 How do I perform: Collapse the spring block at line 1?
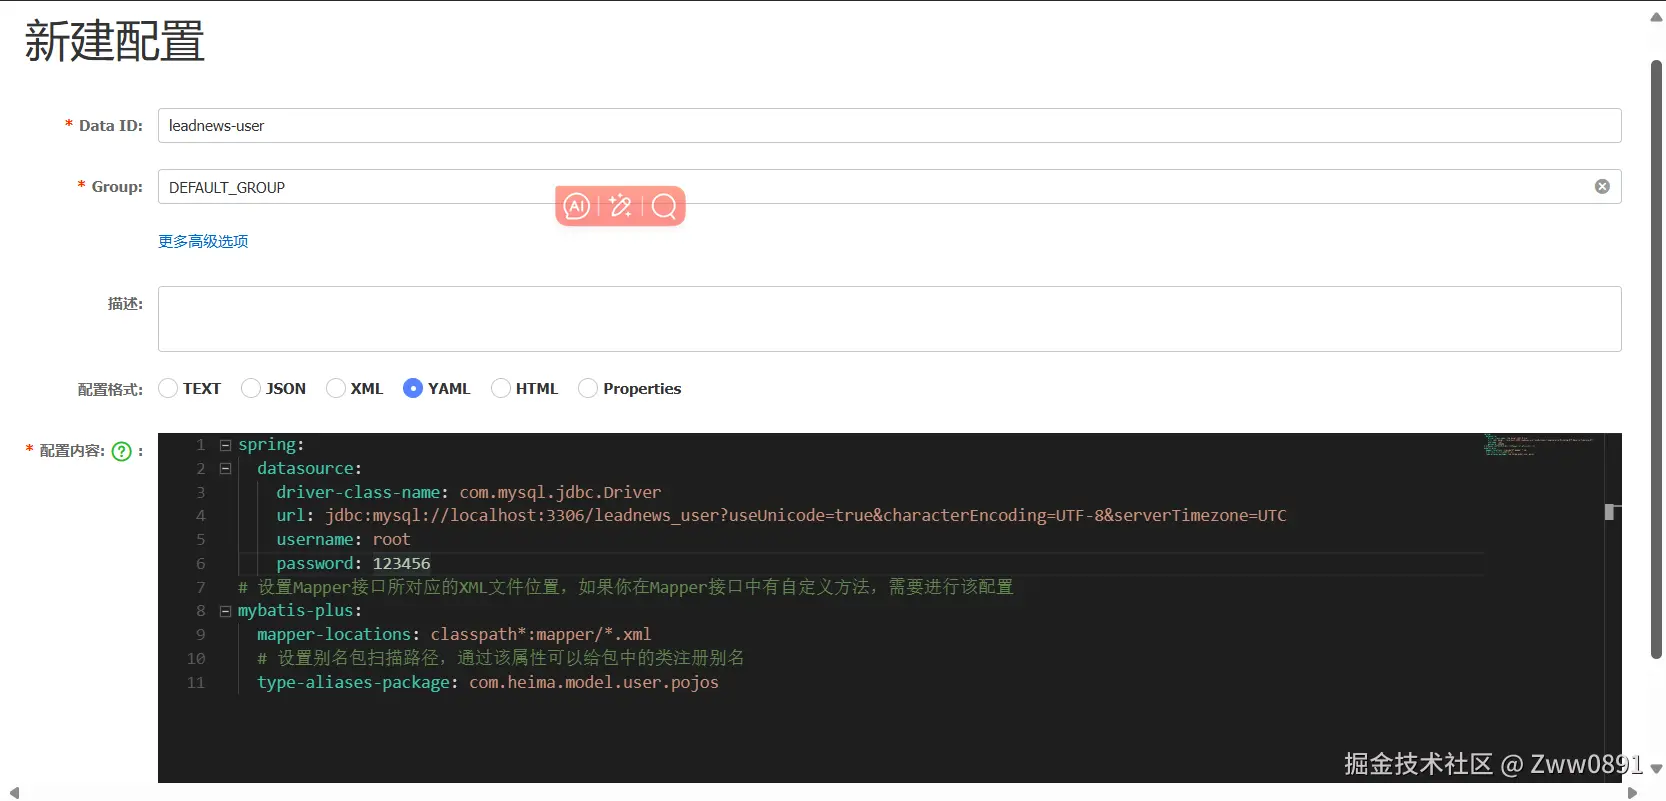point(225,445)
